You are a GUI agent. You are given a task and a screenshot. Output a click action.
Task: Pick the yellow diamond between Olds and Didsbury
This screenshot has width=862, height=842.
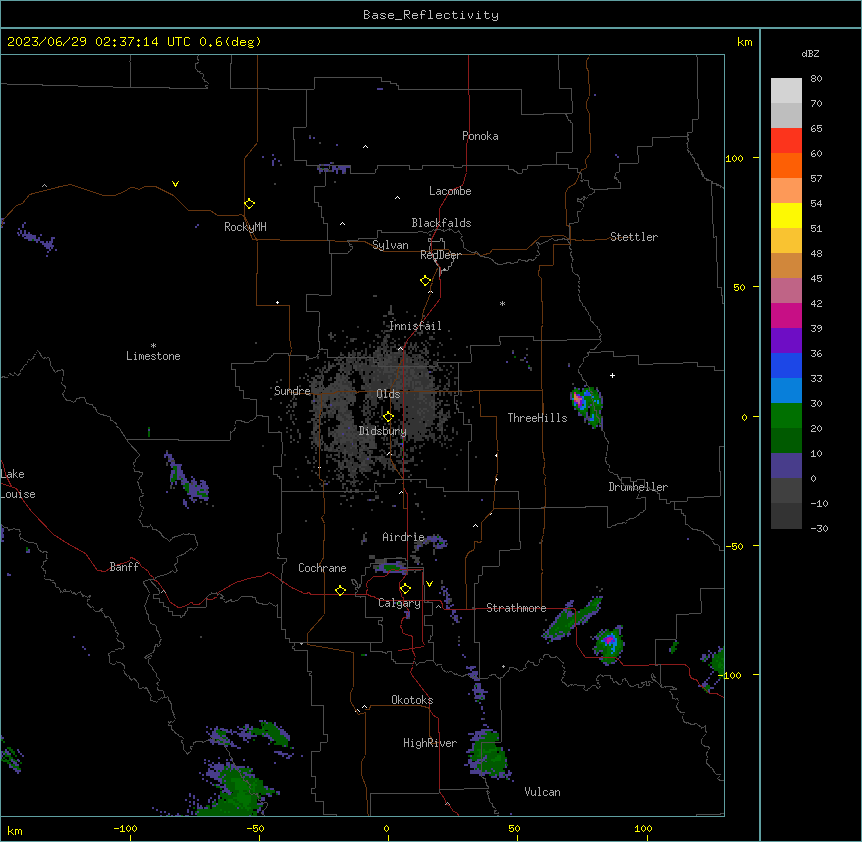(x=388, y=417)
